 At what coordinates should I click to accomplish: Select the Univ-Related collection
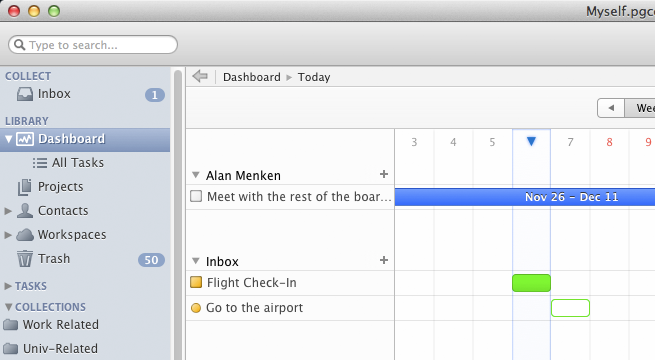click(x=50, y=348)
